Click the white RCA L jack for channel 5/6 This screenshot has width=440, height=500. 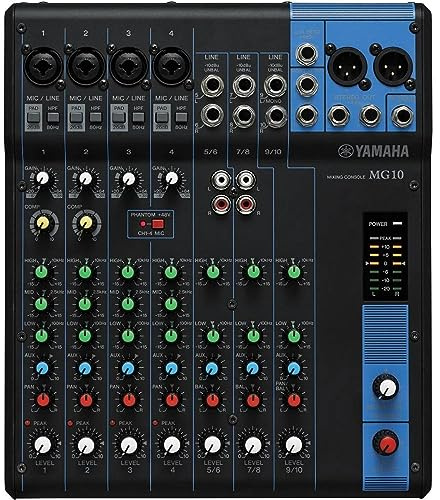(x=221, y=180)
